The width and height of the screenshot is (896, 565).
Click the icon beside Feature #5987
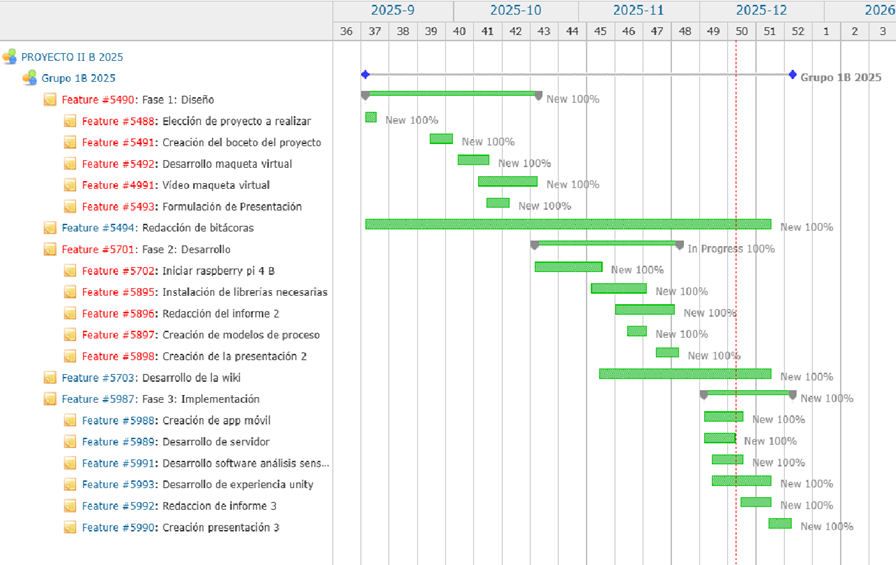click(50, 399)
